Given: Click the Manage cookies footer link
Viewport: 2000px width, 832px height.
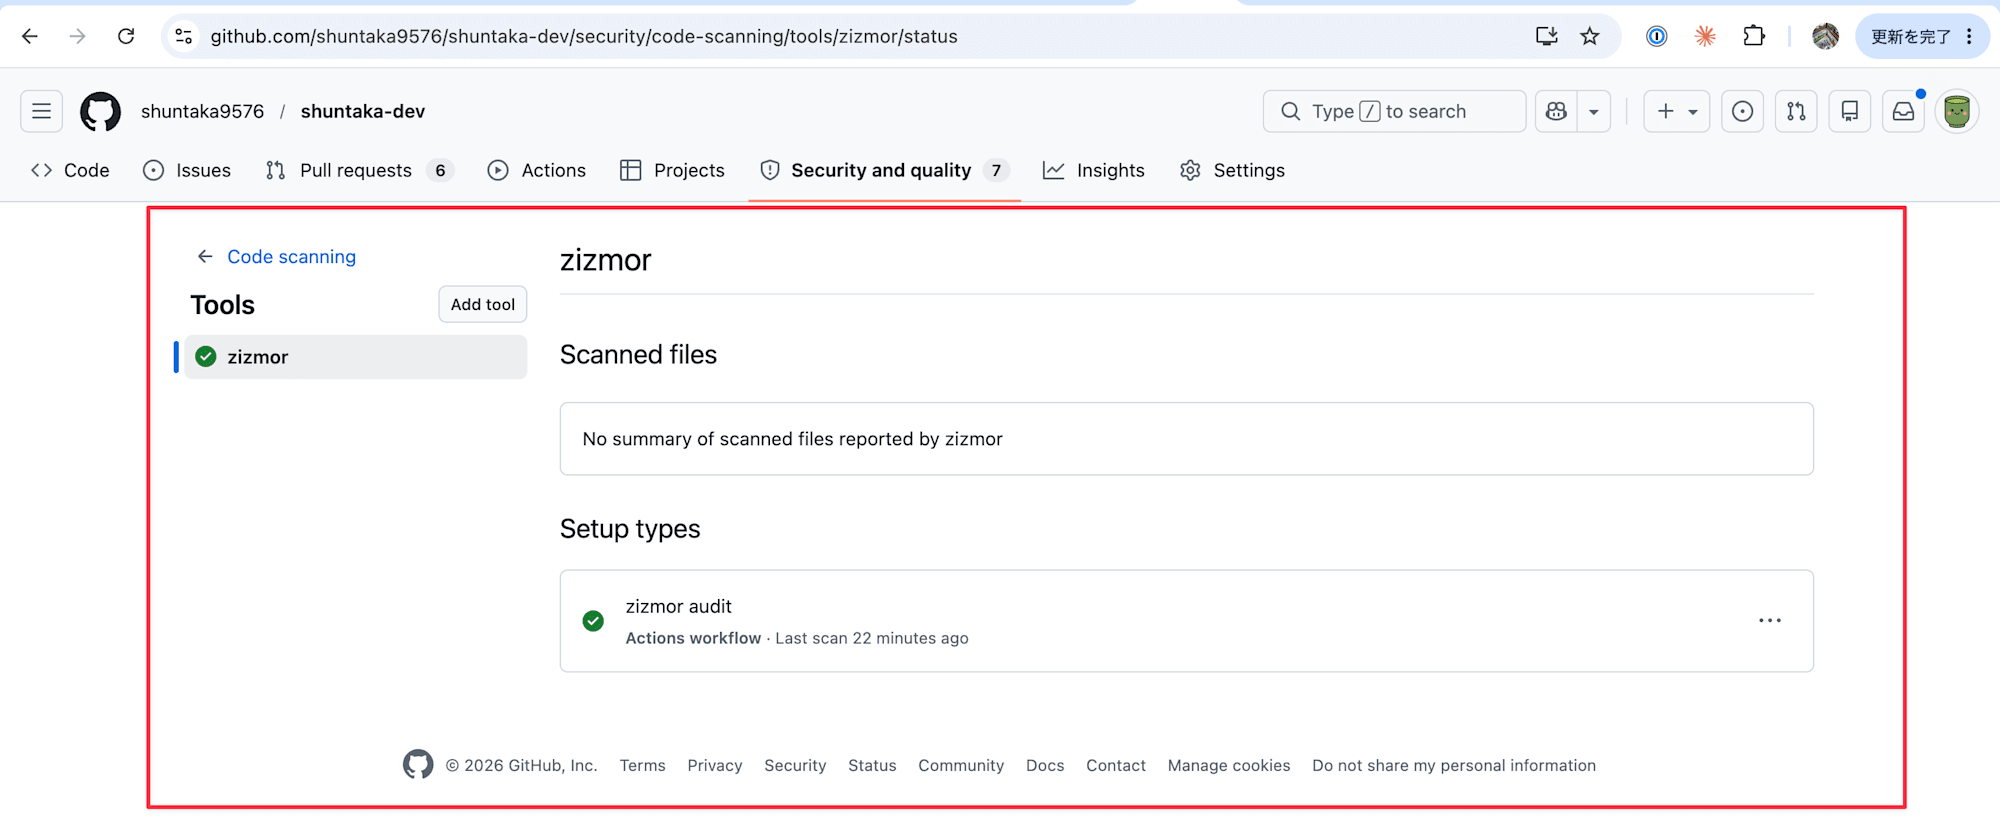Looking at the screenshot, I should [1229, 765].
